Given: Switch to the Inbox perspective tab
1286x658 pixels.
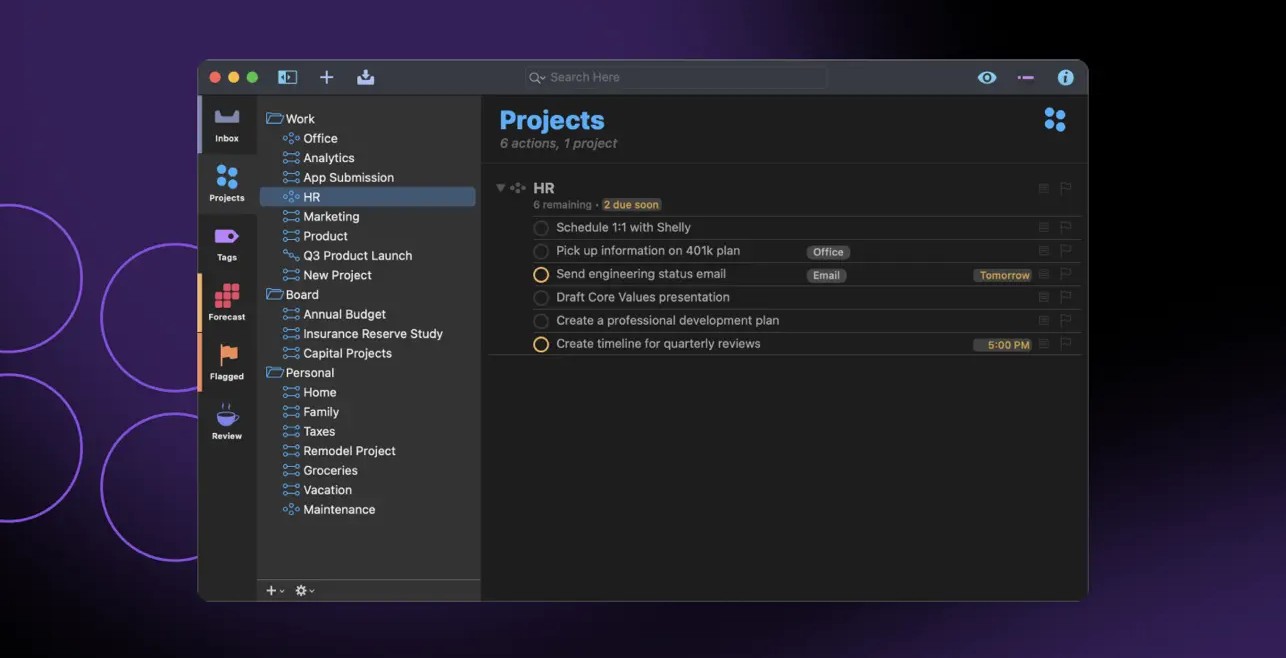Looking at the screenshot, I should (227, 125).
